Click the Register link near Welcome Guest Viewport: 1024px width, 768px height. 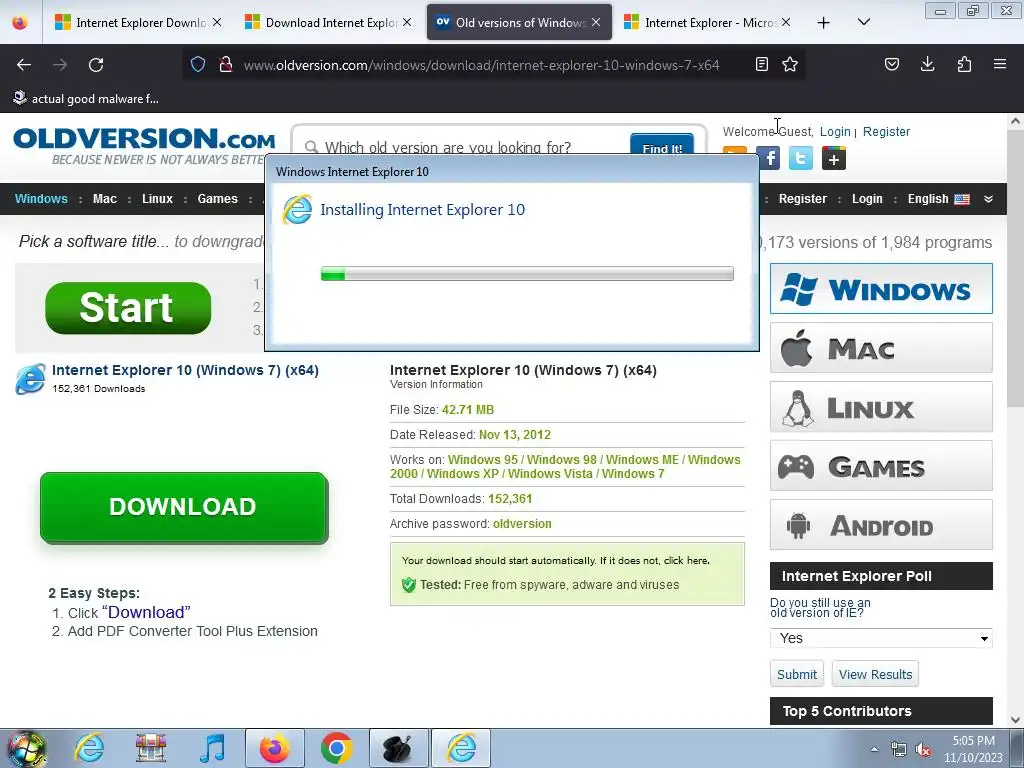(886, 131)
